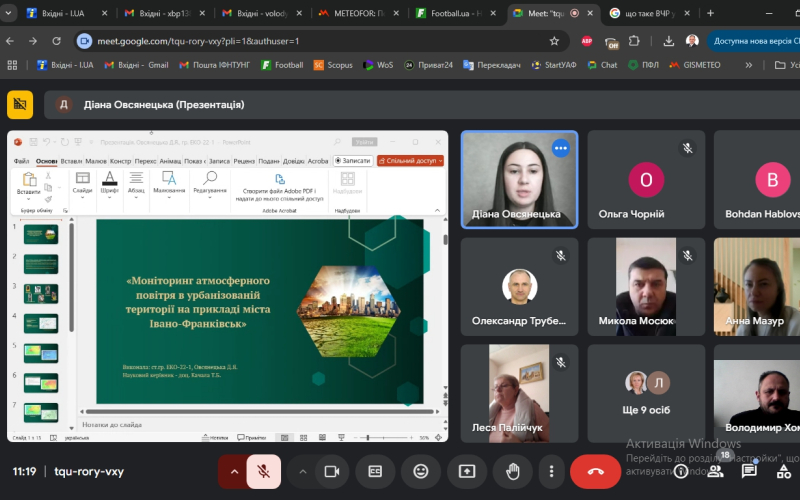
Task: Click the browser reload button
Action: click(56, 41)
